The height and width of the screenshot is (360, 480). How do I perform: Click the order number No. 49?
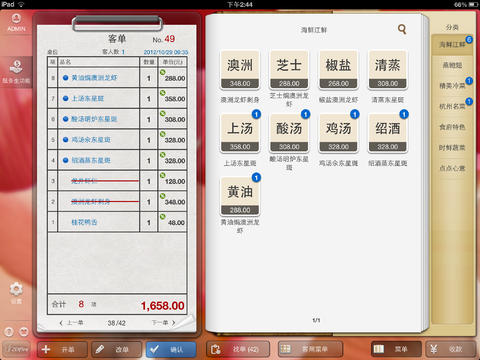164,39
